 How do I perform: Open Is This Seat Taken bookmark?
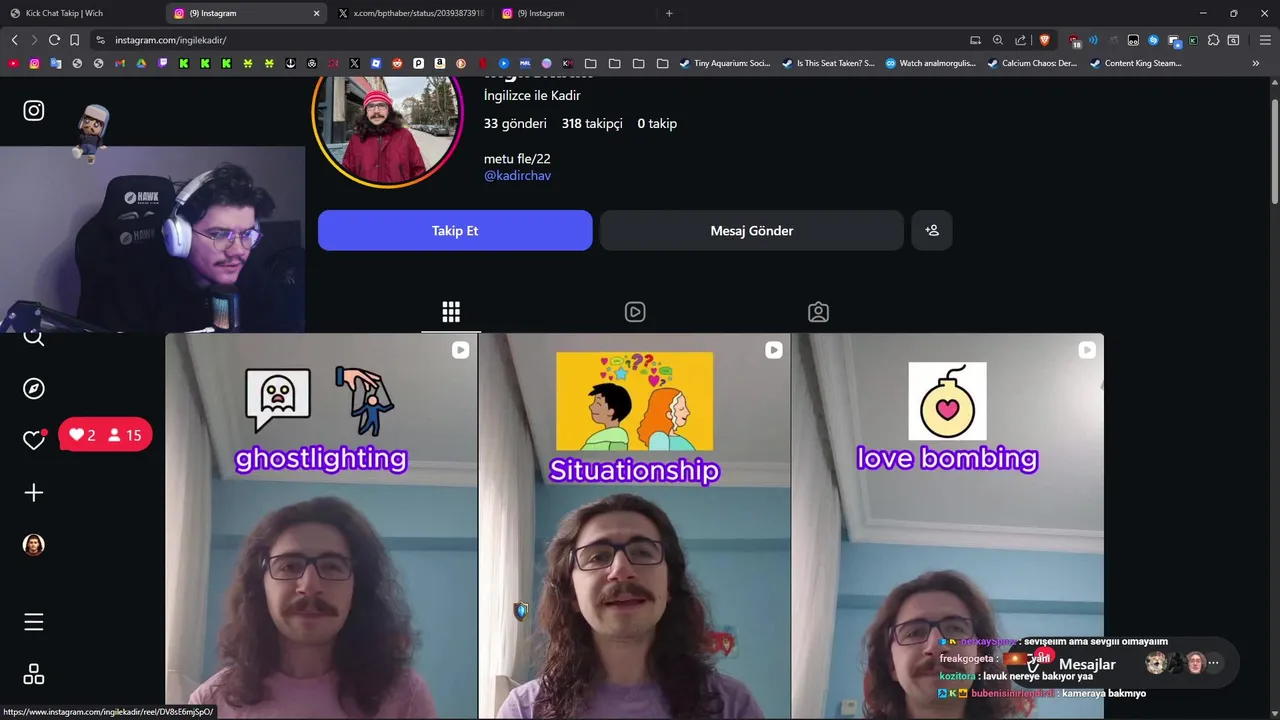pos(828,63)
